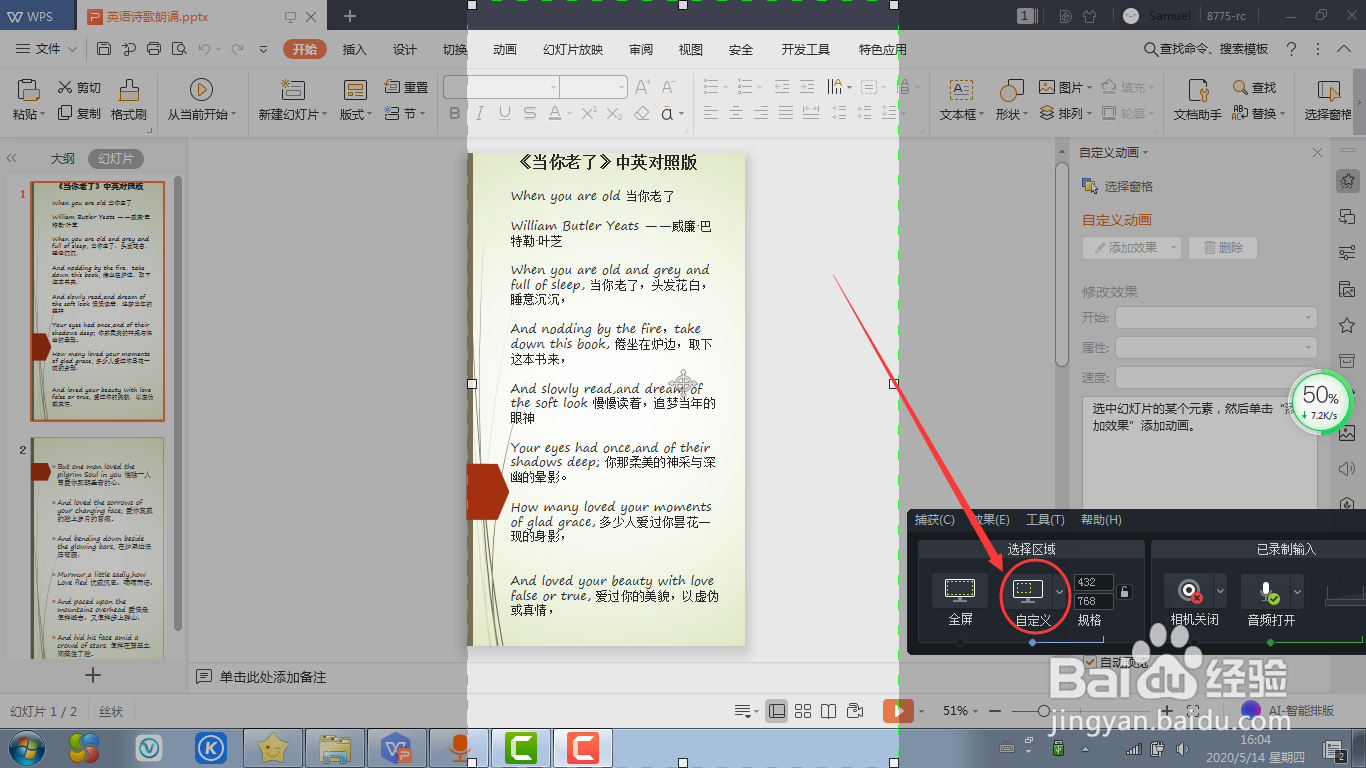Click the AI smart layout (AI-智能排版) button
This screenshot has width=1366, height=768.
[x=1287, y=711]
